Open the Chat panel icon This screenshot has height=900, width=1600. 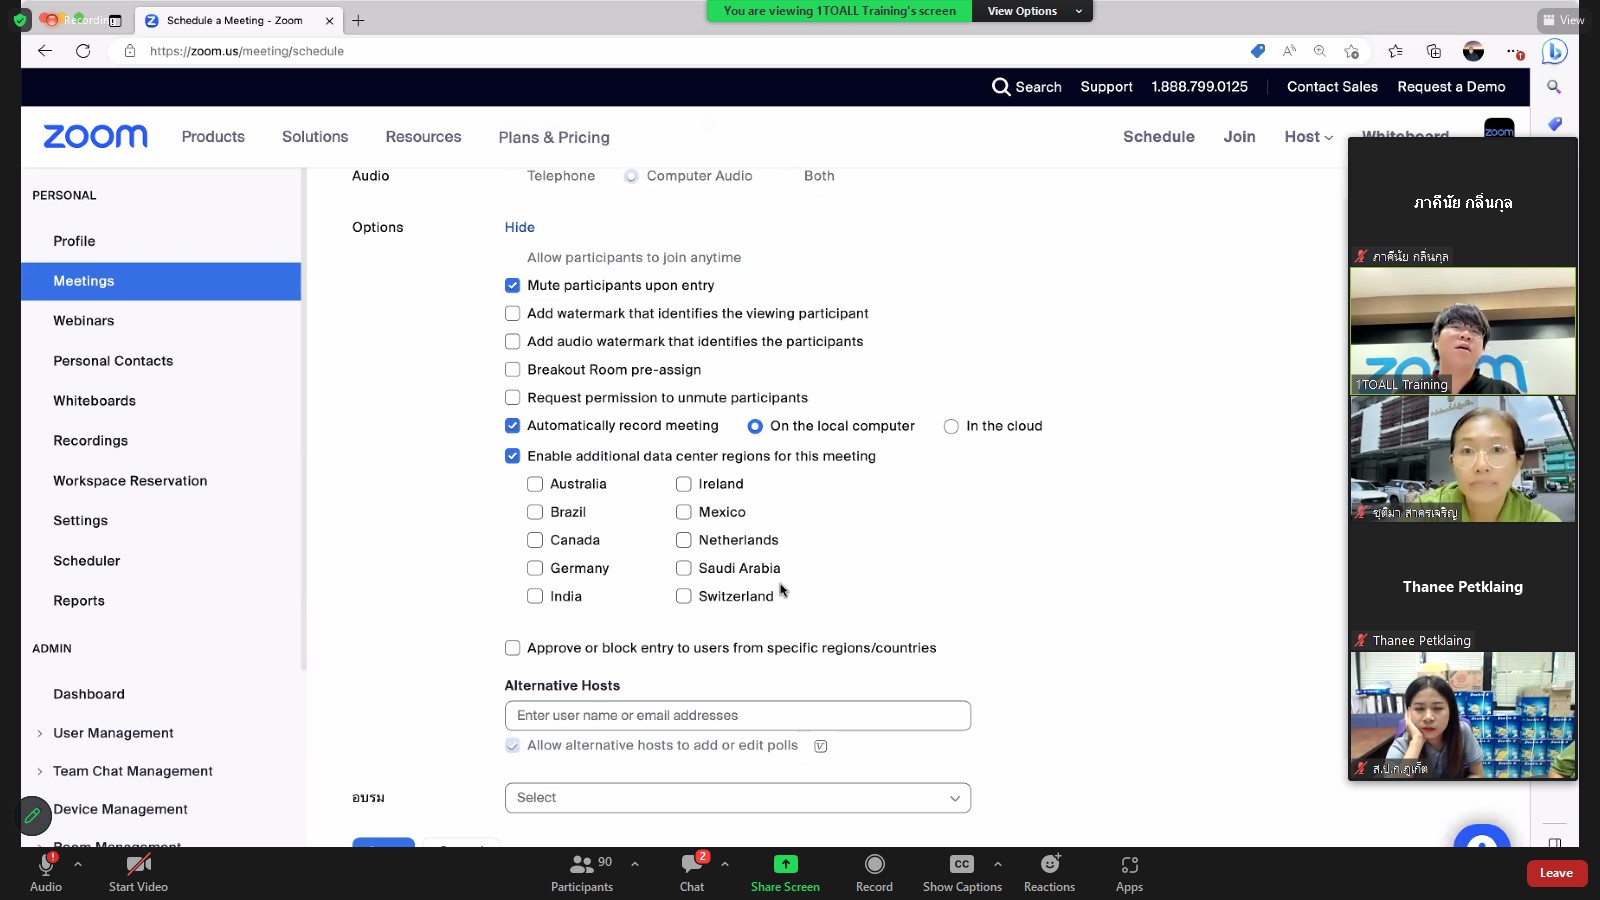click(x=691, y=864)
